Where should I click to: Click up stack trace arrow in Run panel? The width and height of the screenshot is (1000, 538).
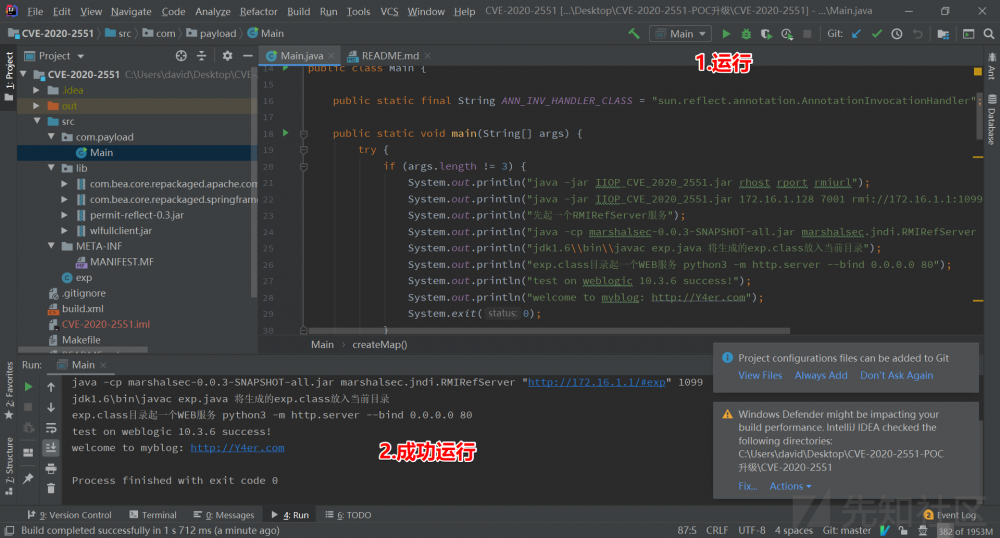point(51,387)
